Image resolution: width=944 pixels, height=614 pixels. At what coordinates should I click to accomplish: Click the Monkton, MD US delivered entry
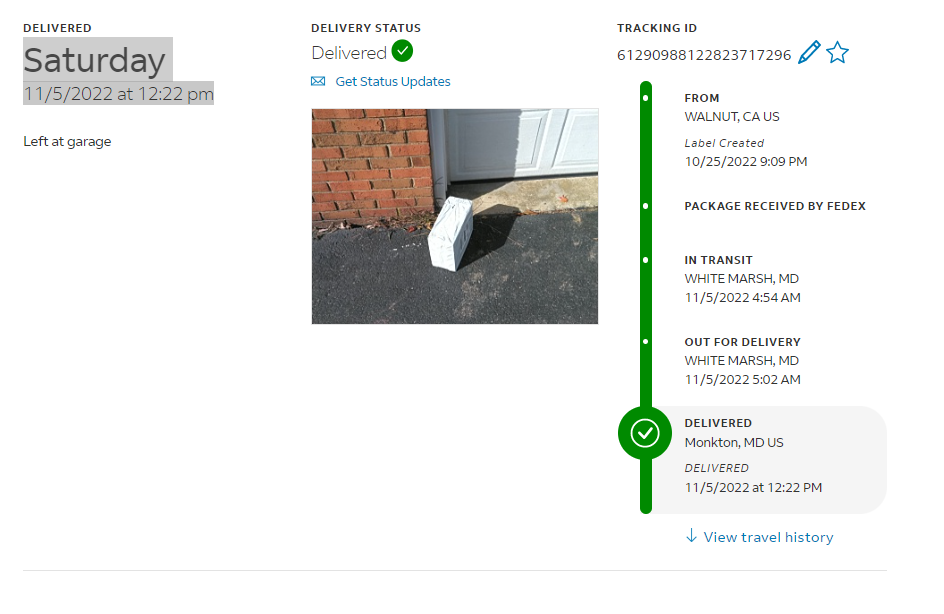coord(734,442)
